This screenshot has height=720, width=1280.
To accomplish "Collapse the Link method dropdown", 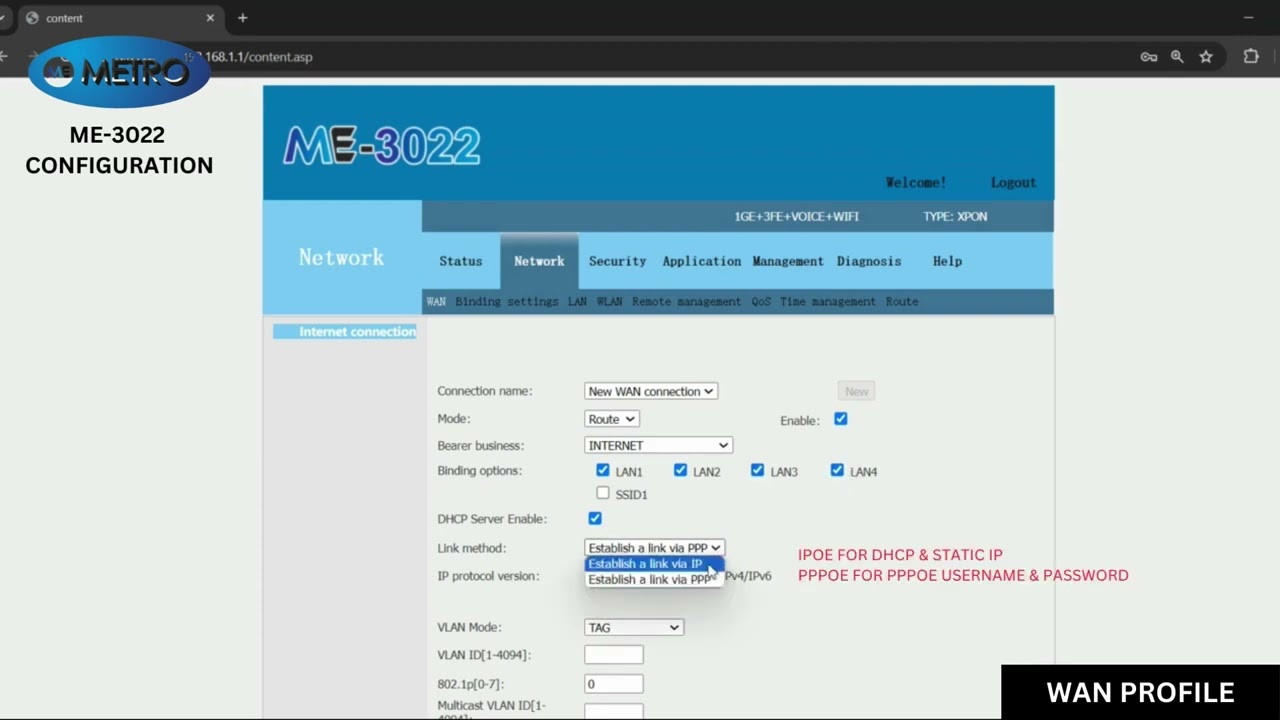I will [x=654, y=548].
